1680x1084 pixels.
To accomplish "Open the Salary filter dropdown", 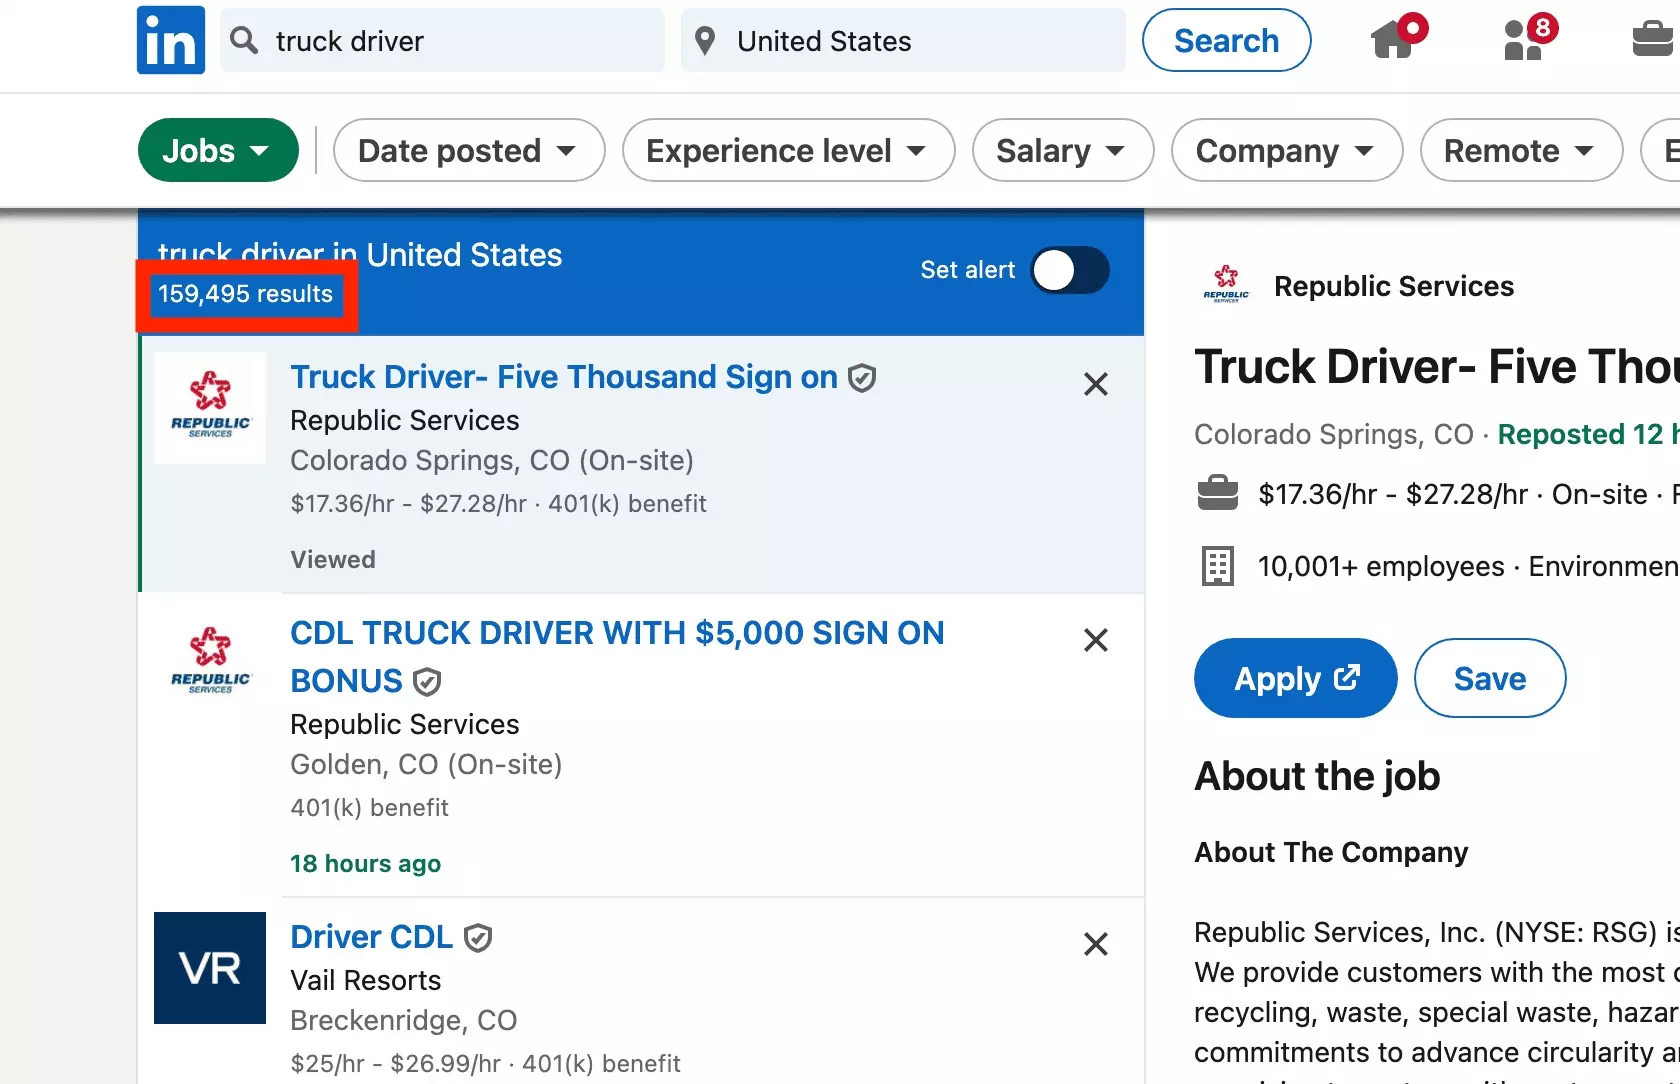I will pos(1063,150).
